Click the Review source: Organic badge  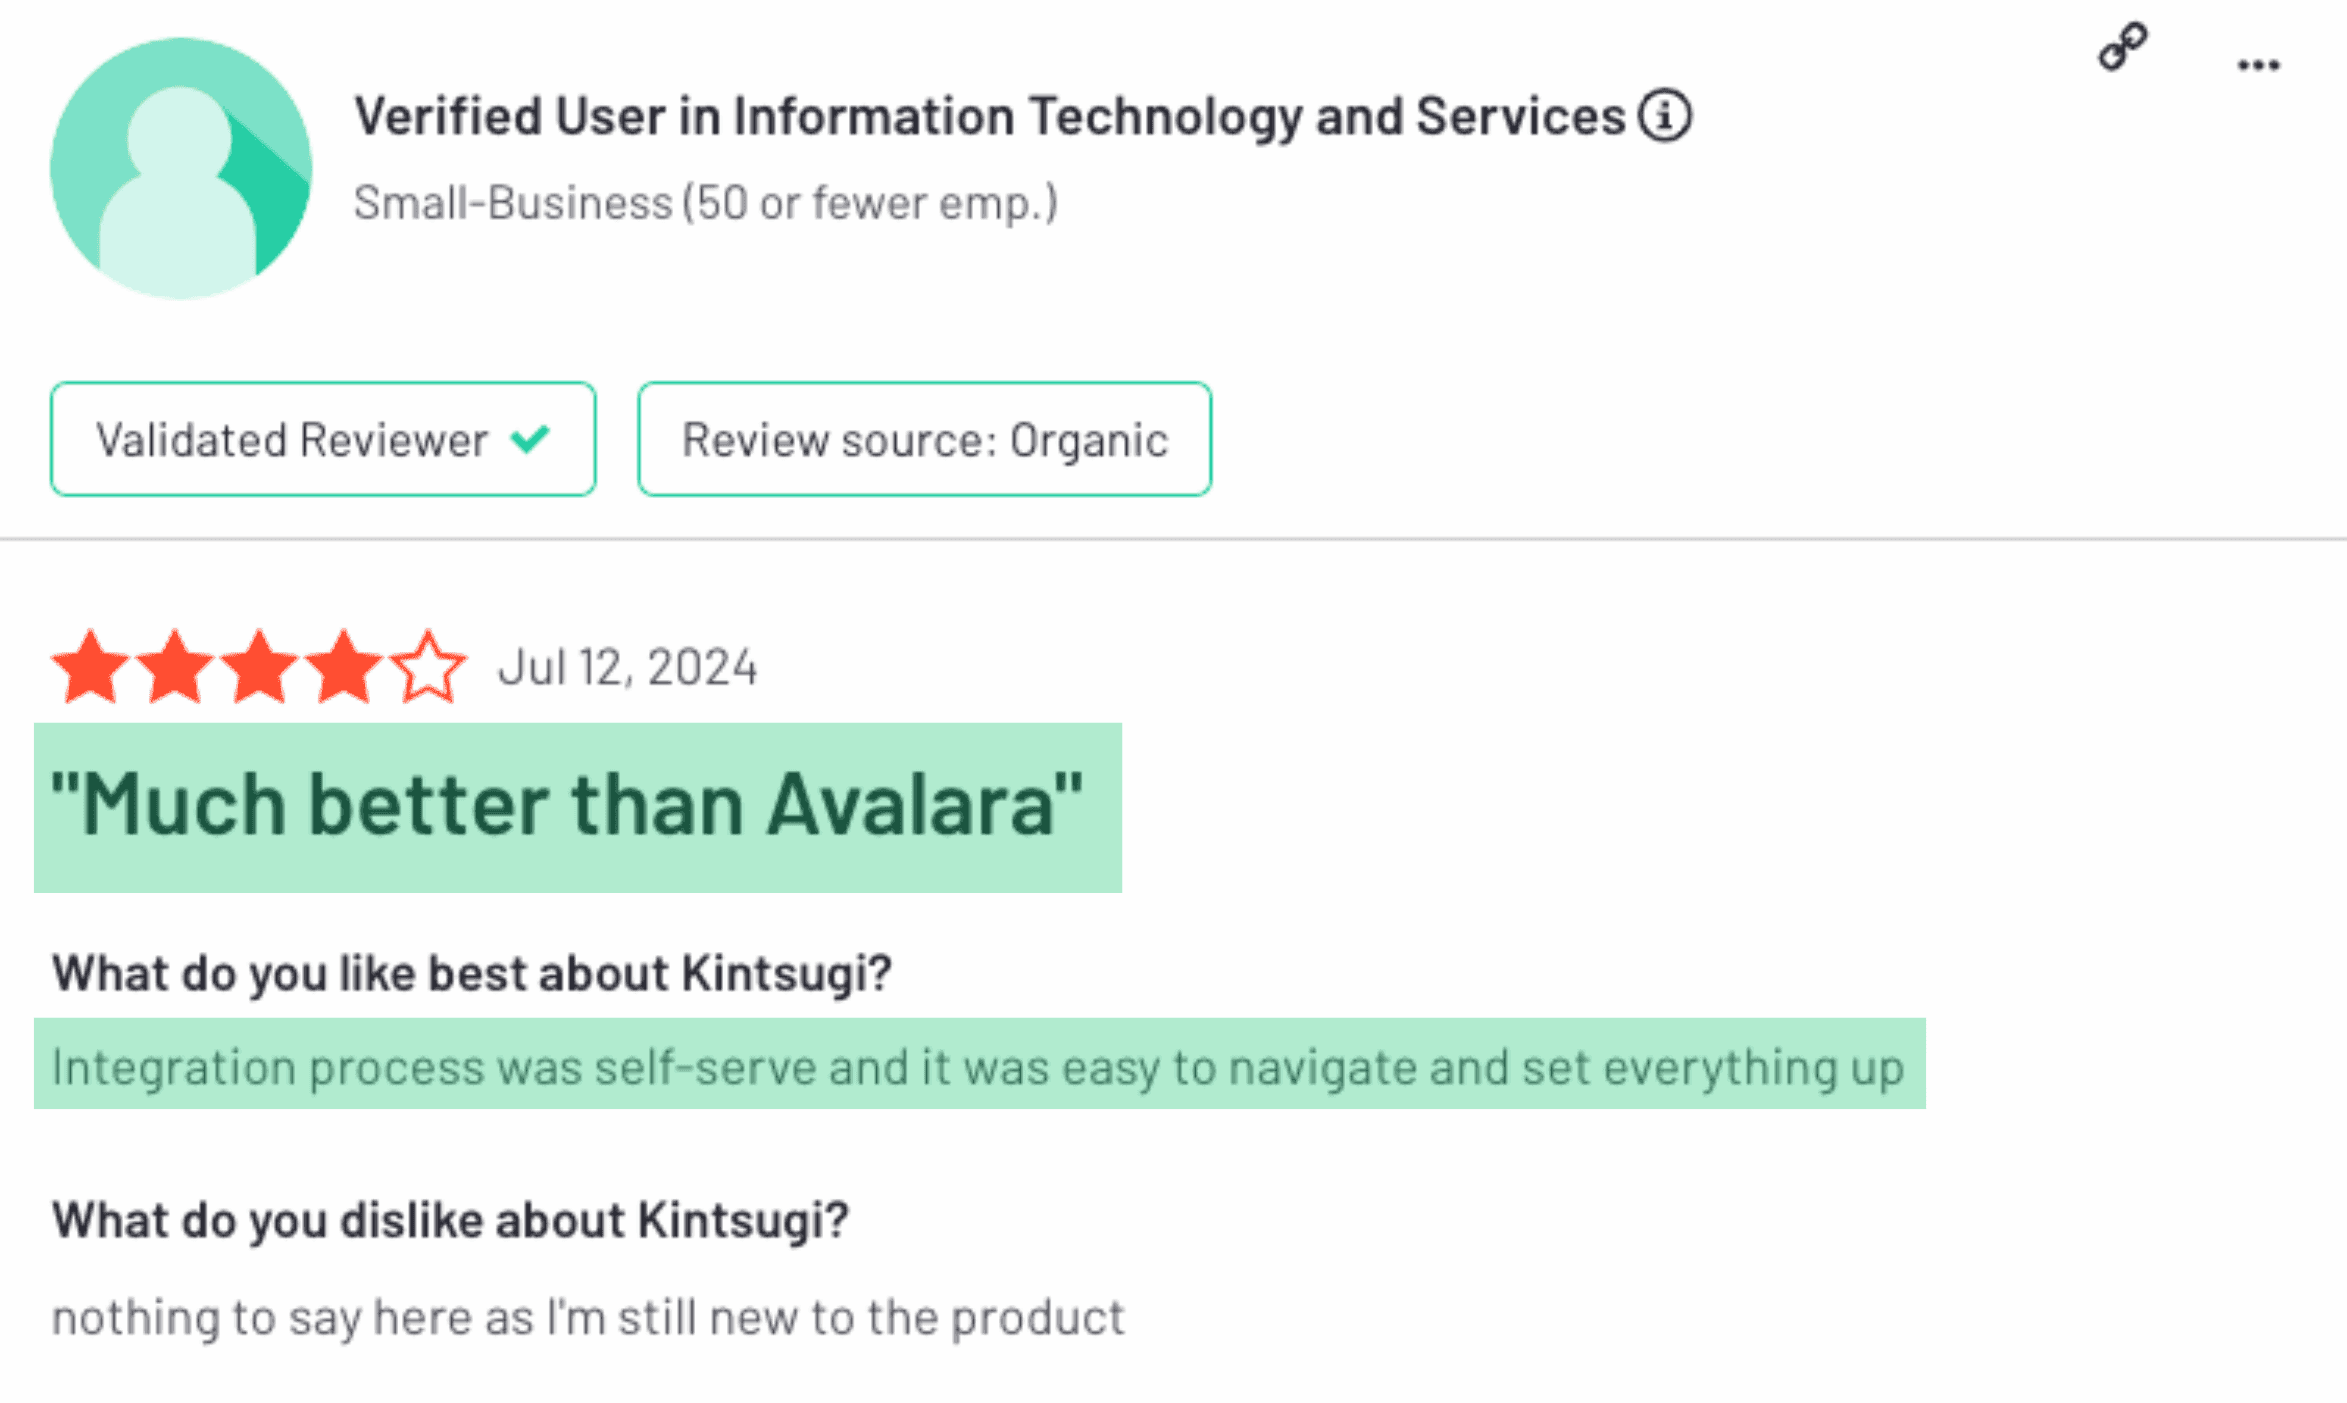924,439
